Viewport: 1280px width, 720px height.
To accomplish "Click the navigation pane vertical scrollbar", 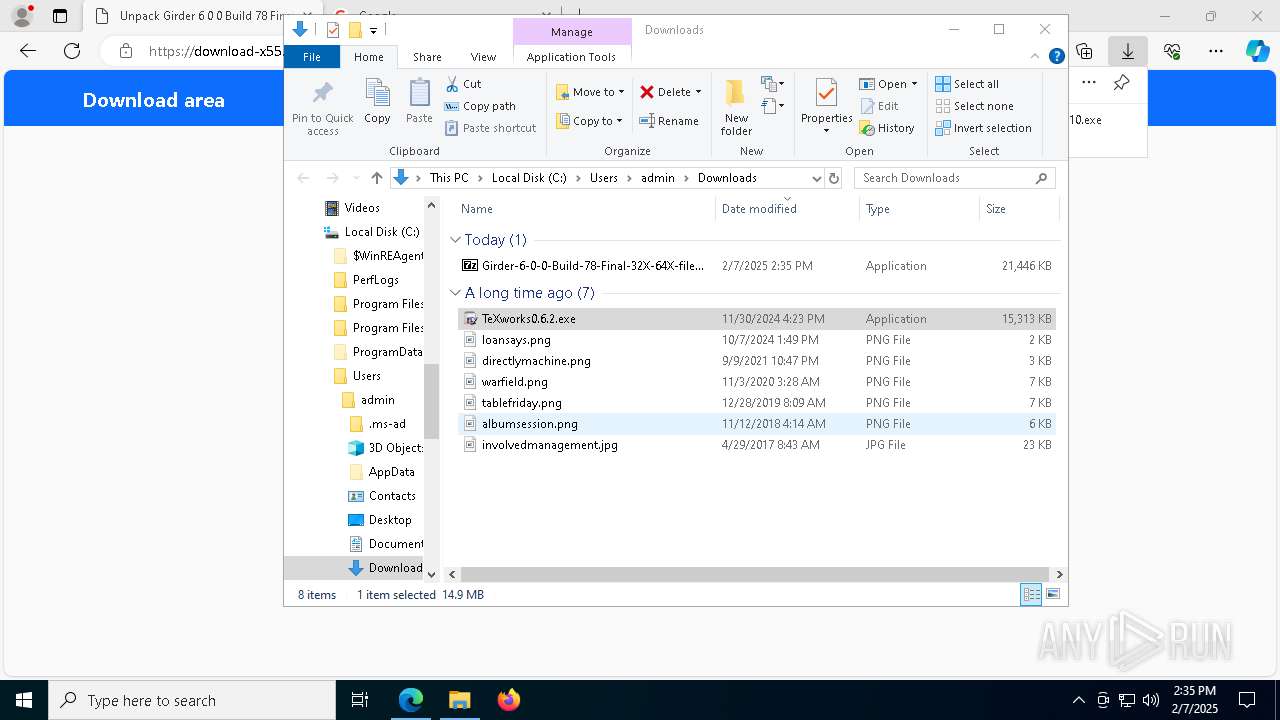I will 431,401.
